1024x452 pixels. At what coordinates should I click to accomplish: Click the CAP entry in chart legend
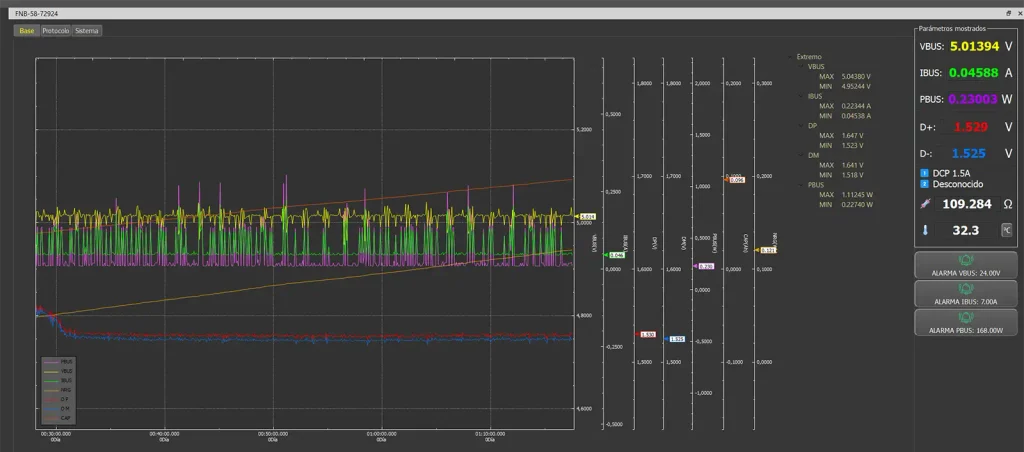pyautogui.click(x=59, y=418)
